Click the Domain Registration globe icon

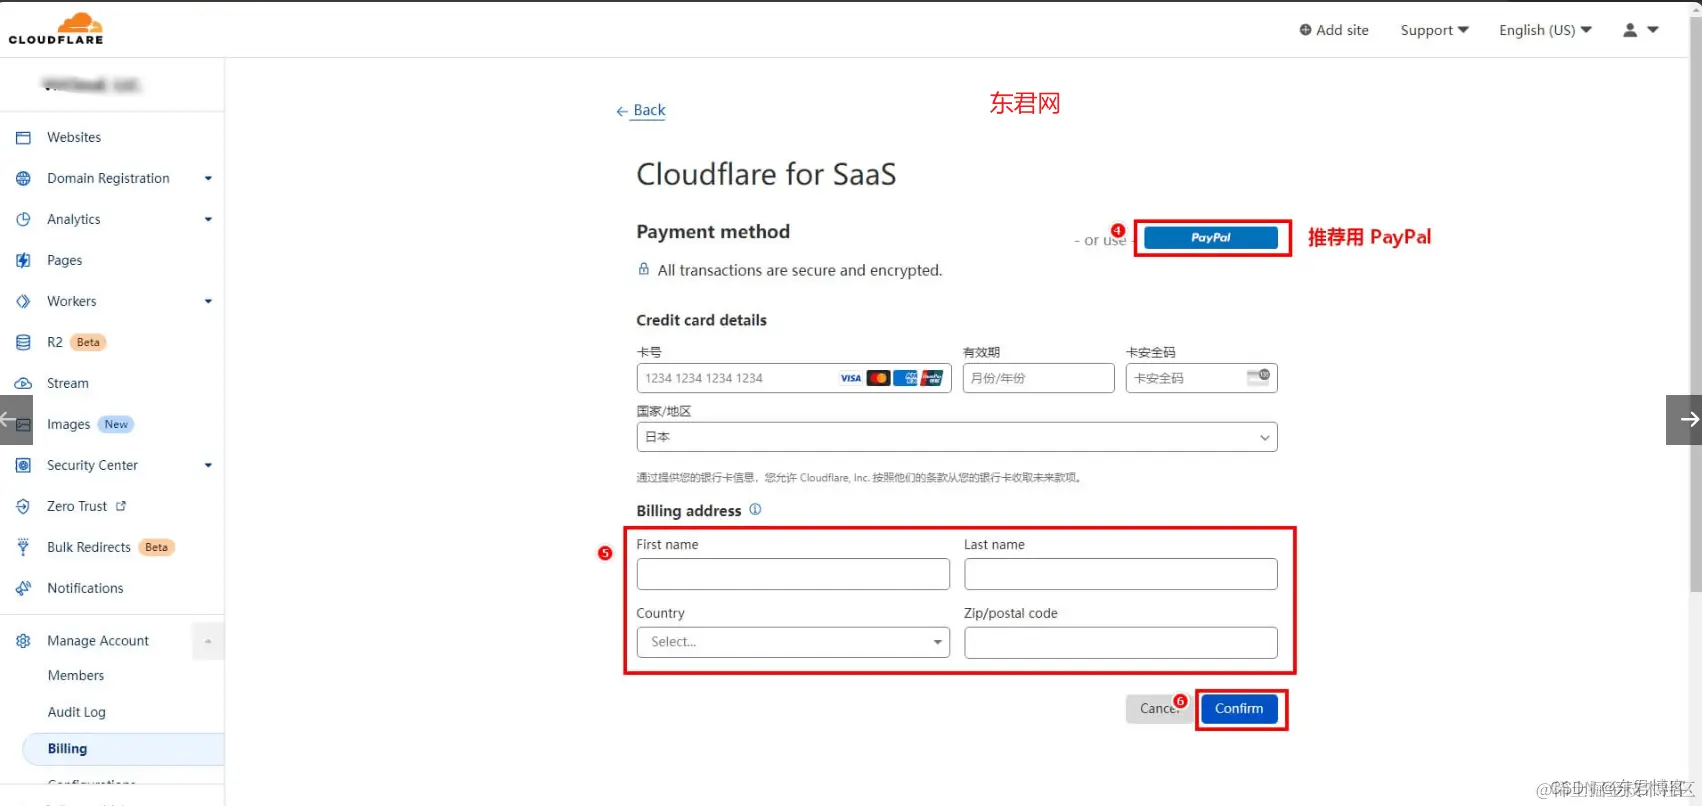(23, 178)
